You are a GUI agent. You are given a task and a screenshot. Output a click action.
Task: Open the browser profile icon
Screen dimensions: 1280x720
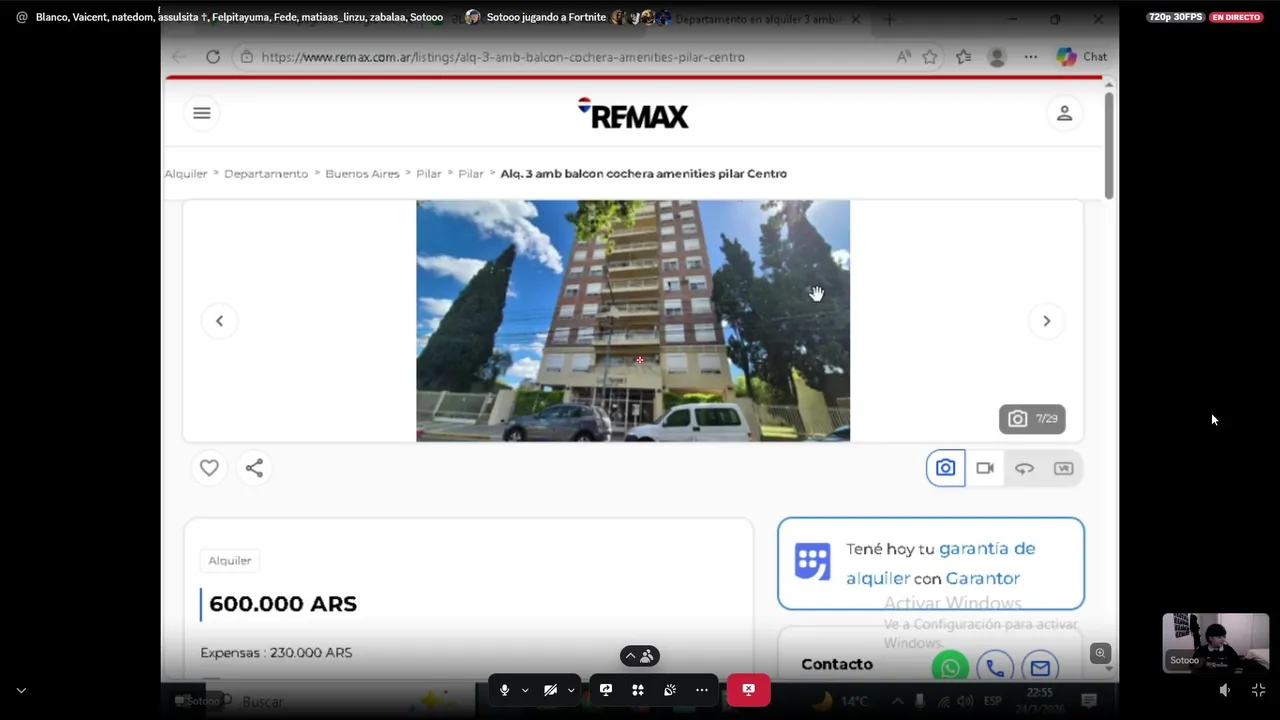pos(997,57)
